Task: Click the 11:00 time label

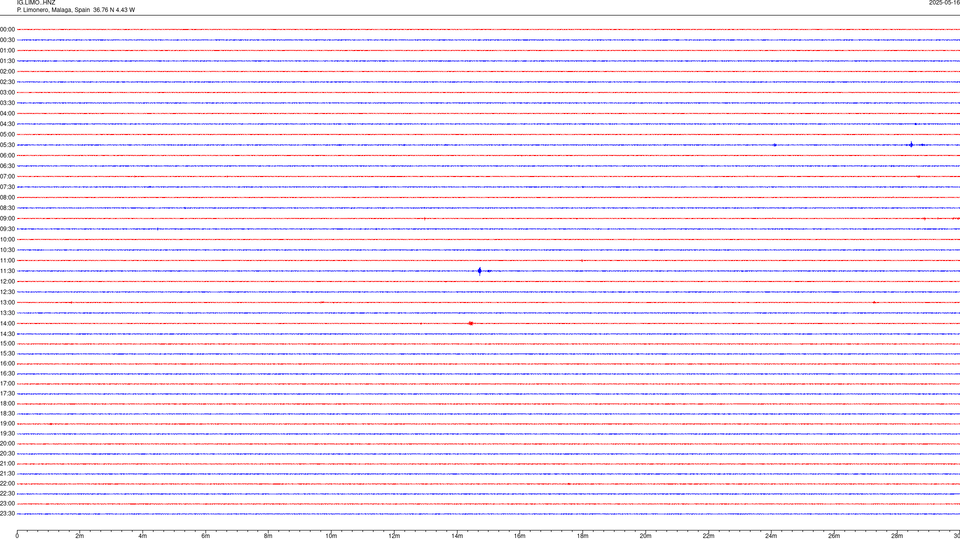Action: (x=7, y=261)
